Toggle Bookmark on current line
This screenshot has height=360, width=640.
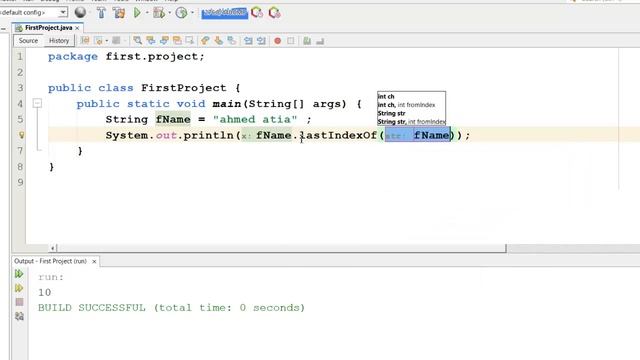click(231, 40)
